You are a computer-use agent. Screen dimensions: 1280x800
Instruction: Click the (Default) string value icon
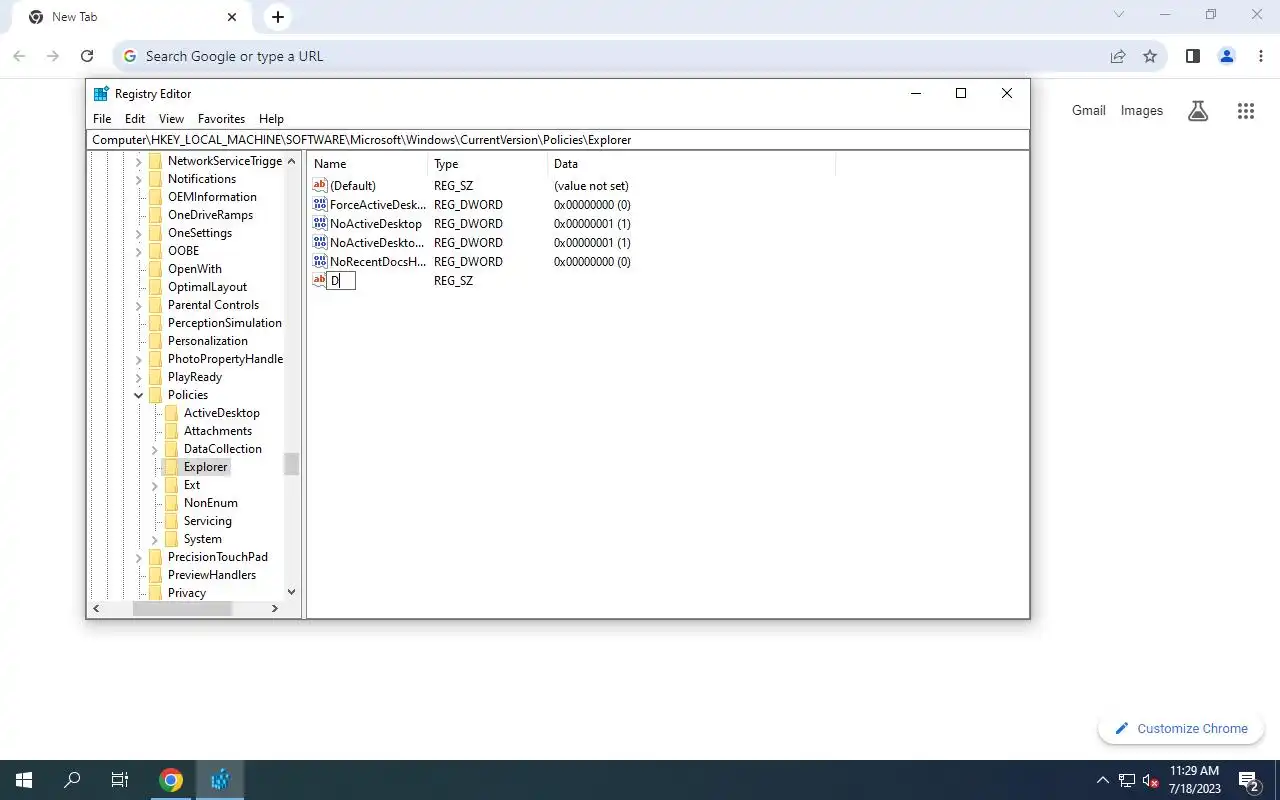pyautogui.click(x=320, y=185)
